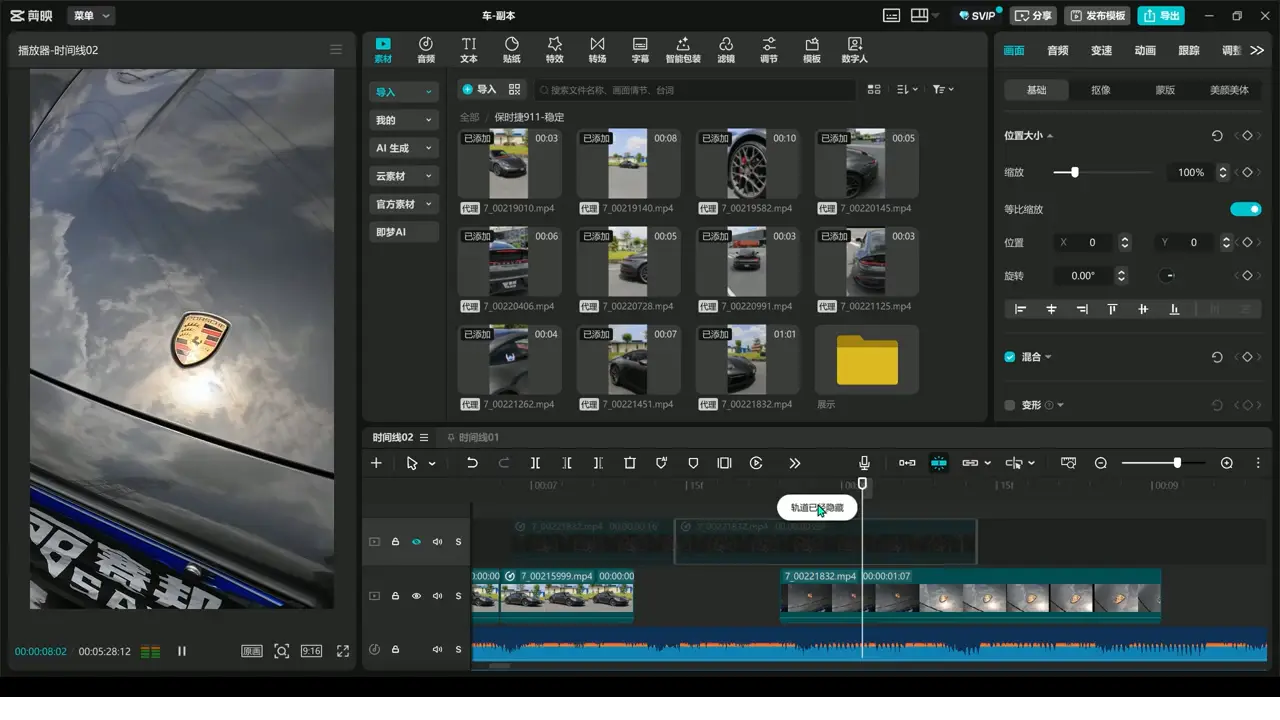Image resolution: width=1280 pixels, height=720 pixels.
Task: Open the 文本 text tool icon
Action: click(468, 50)
